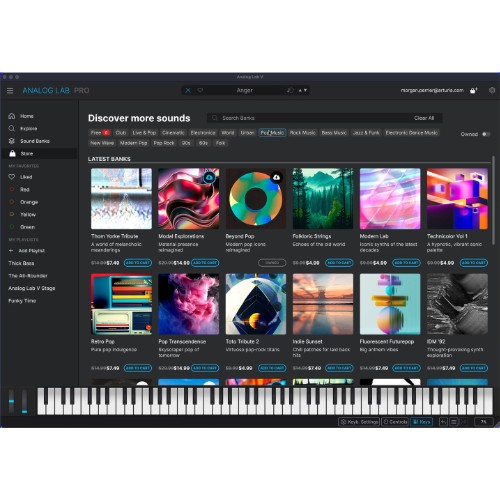Select the Store bag icon
500x500 pixels.
12,154
